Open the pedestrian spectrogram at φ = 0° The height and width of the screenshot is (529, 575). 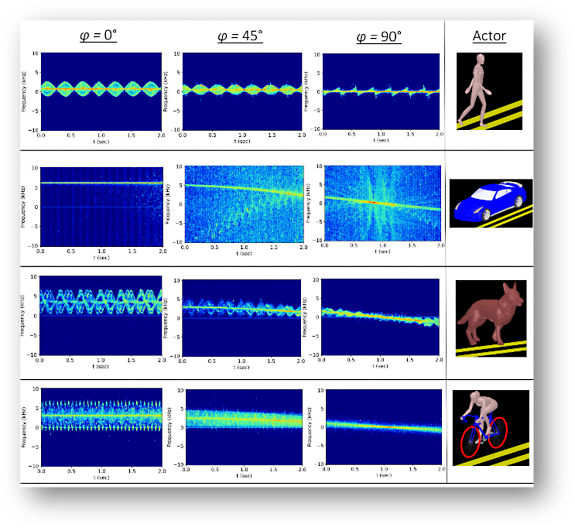click(101, 91)
